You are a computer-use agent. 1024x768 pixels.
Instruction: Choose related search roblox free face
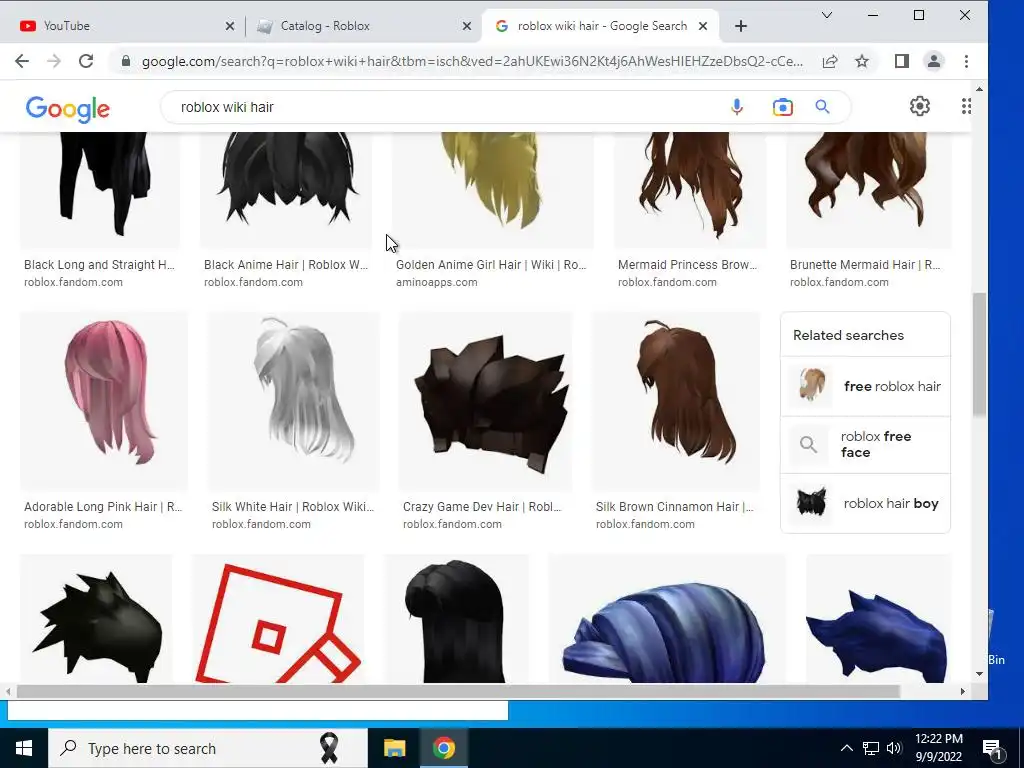(865, 445)
